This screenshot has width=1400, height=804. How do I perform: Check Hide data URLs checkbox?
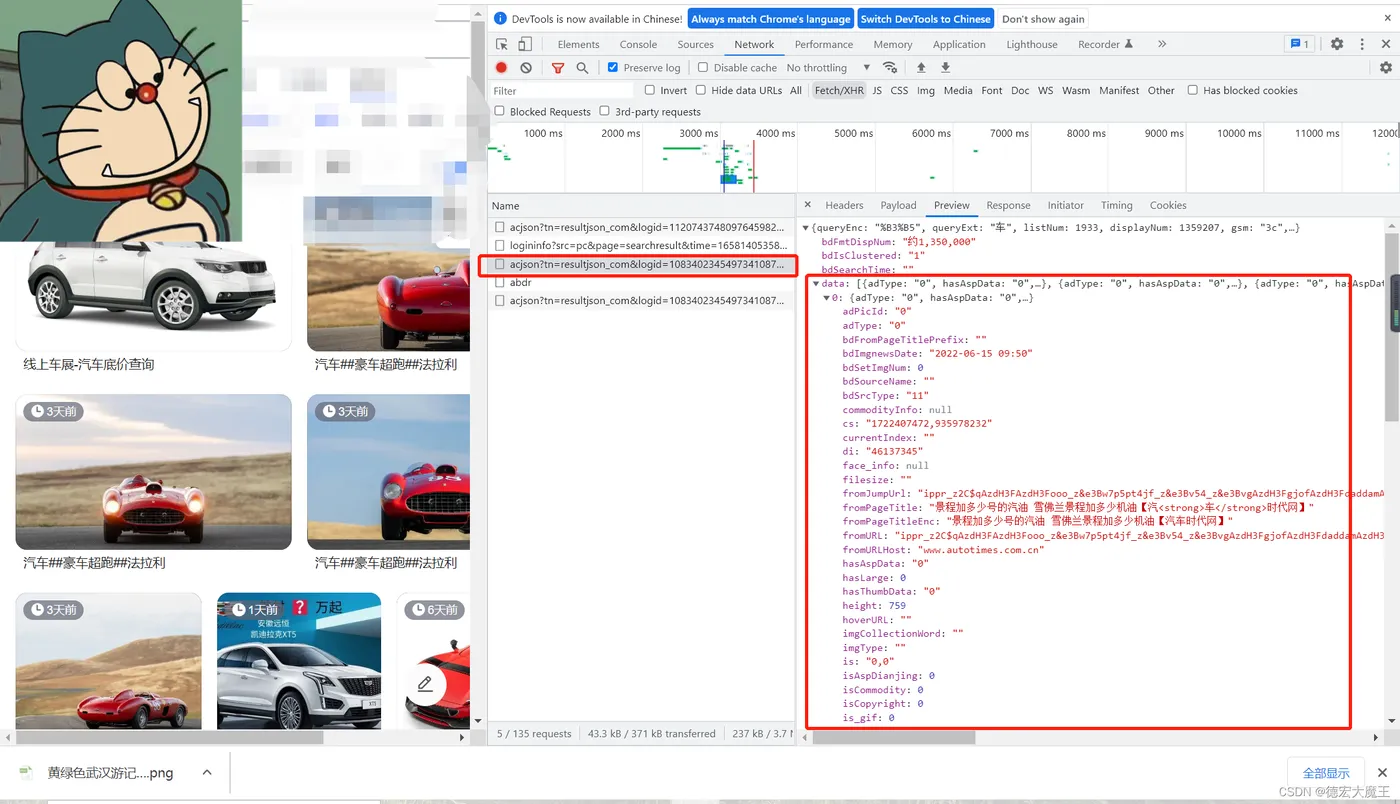[x=701, y=90]
